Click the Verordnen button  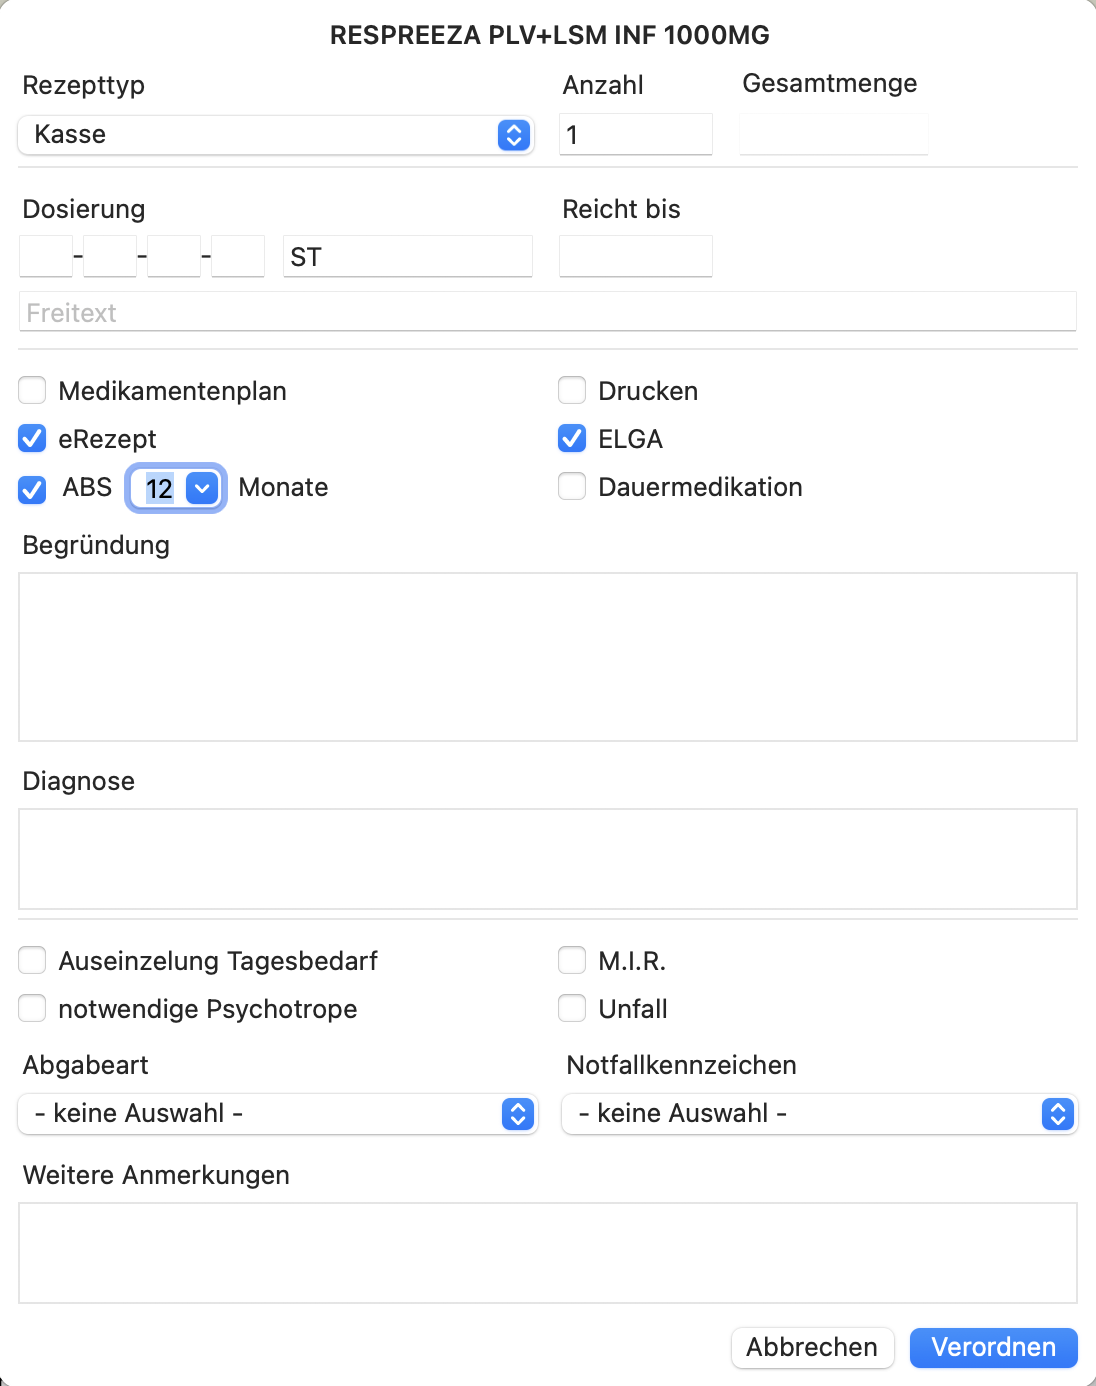click(x=994, y=1347)
